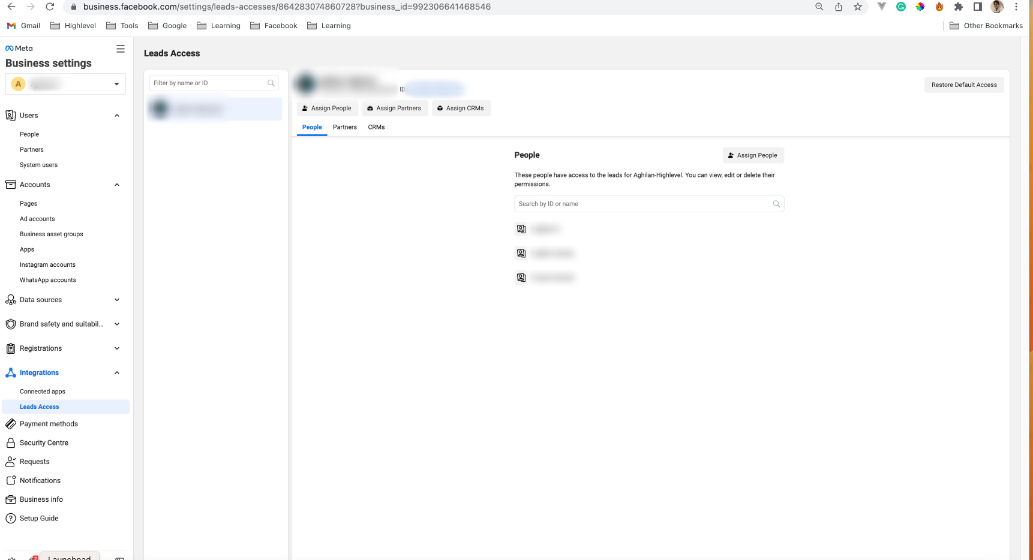Click the Meta logo
1033x560 pixels.
pos(18,48)
